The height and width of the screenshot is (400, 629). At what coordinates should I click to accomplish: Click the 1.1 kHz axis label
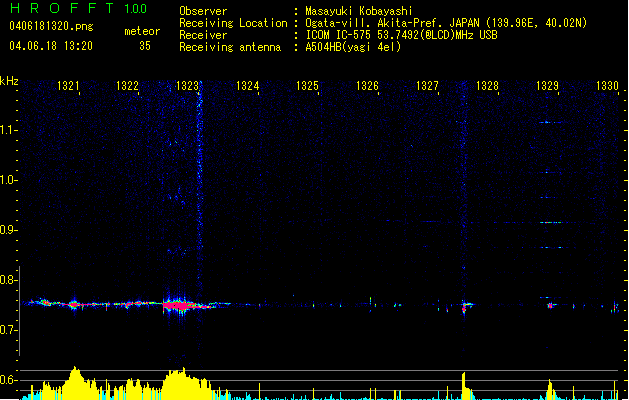[x=8, y=130]
